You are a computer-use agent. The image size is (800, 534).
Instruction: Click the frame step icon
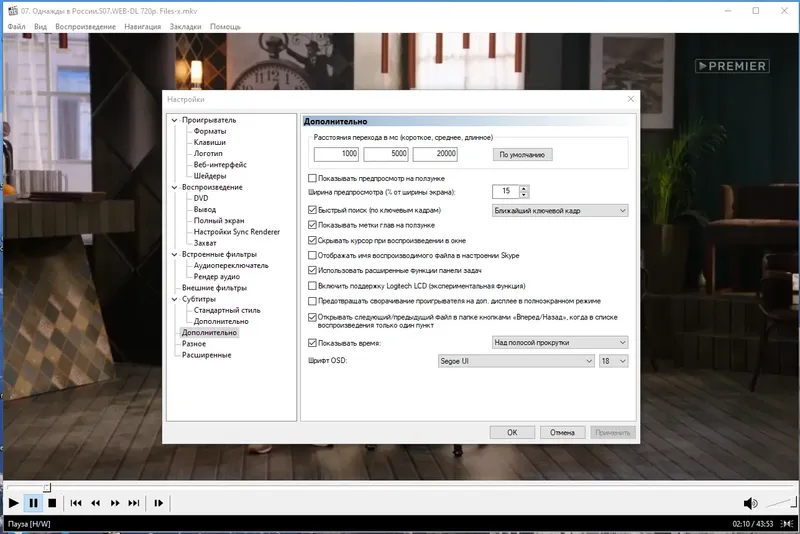point(159,503)
